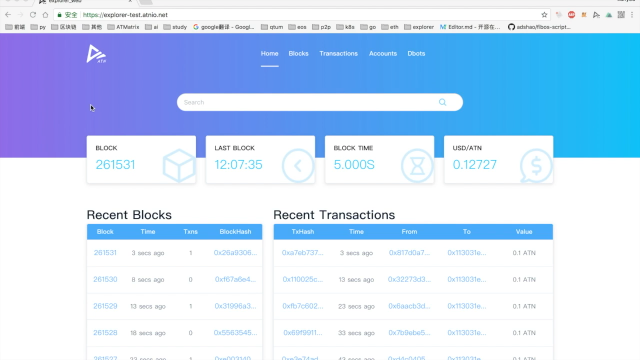The height and width of the screenshot is (362, 640).
Task: Open From address 0x32273d3...
Action: tap(409, 280)
